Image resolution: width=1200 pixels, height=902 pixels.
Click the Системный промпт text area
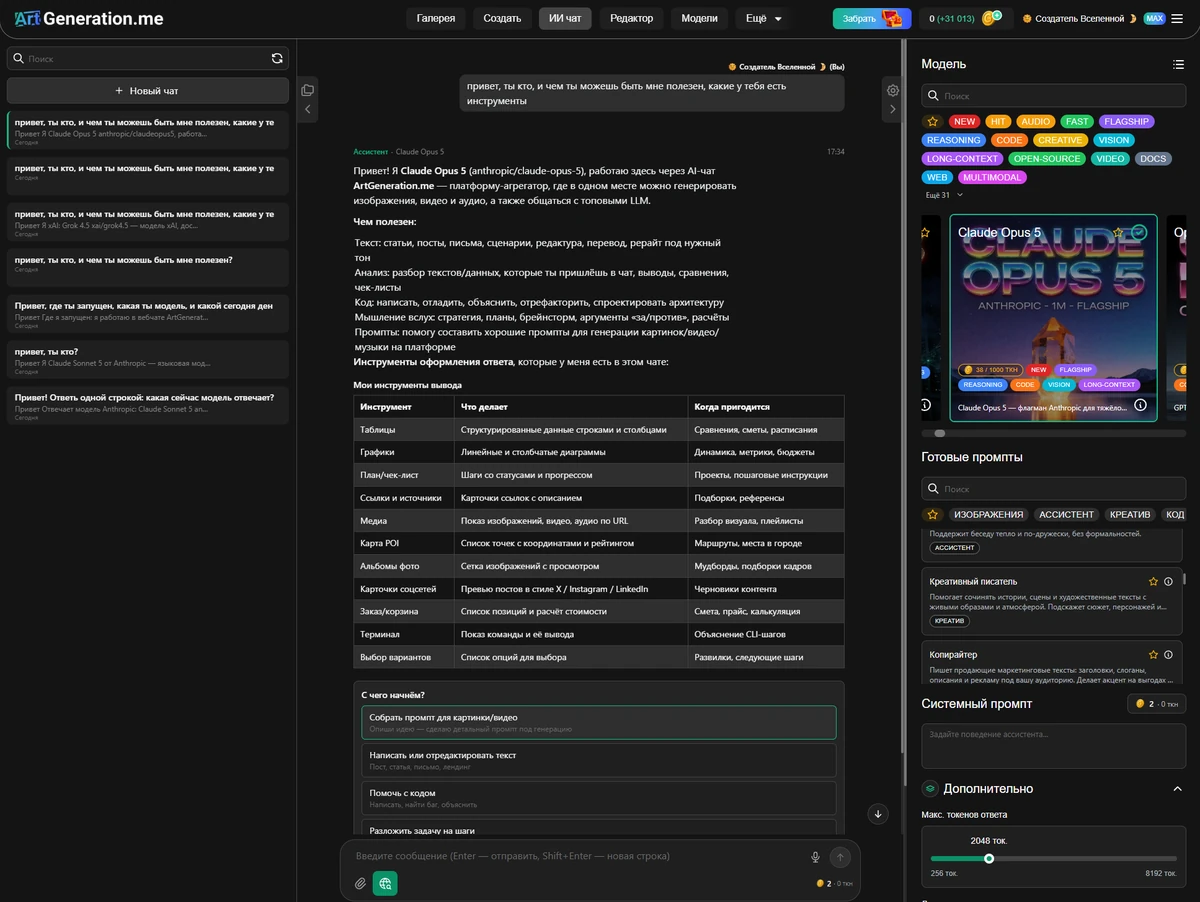click(1053, 745)
